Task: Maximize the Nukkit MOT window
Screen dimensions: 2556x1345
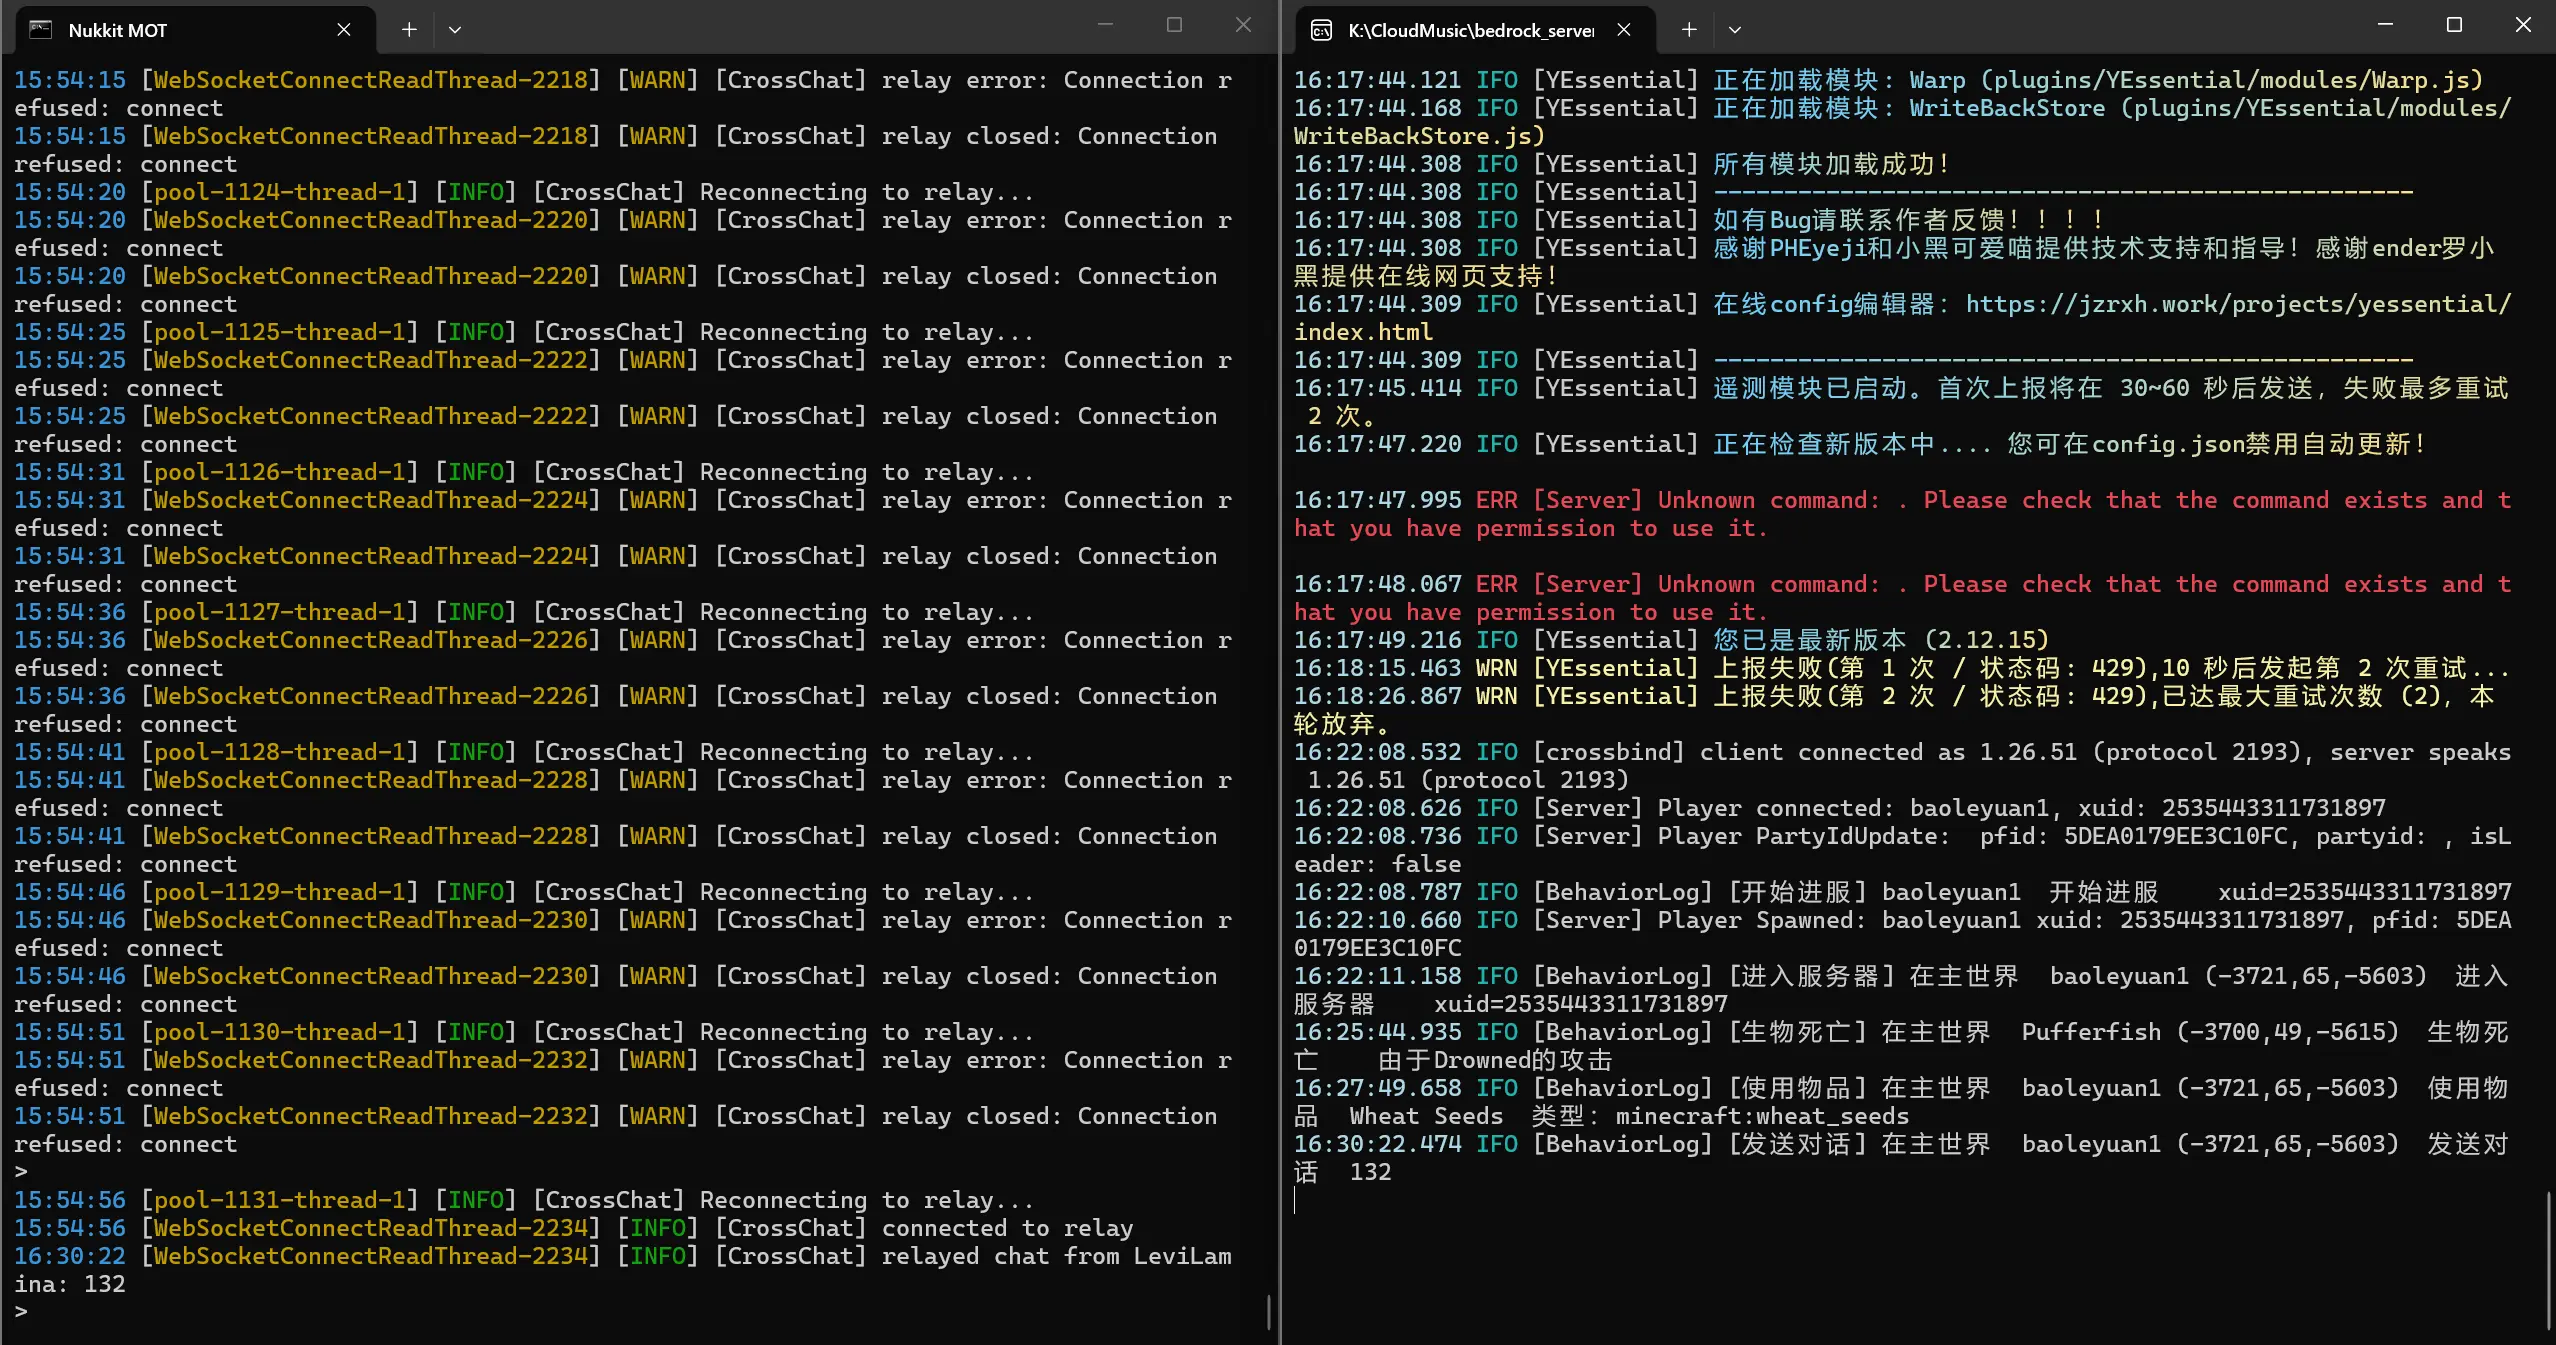Action: [x=1174, y=25]
